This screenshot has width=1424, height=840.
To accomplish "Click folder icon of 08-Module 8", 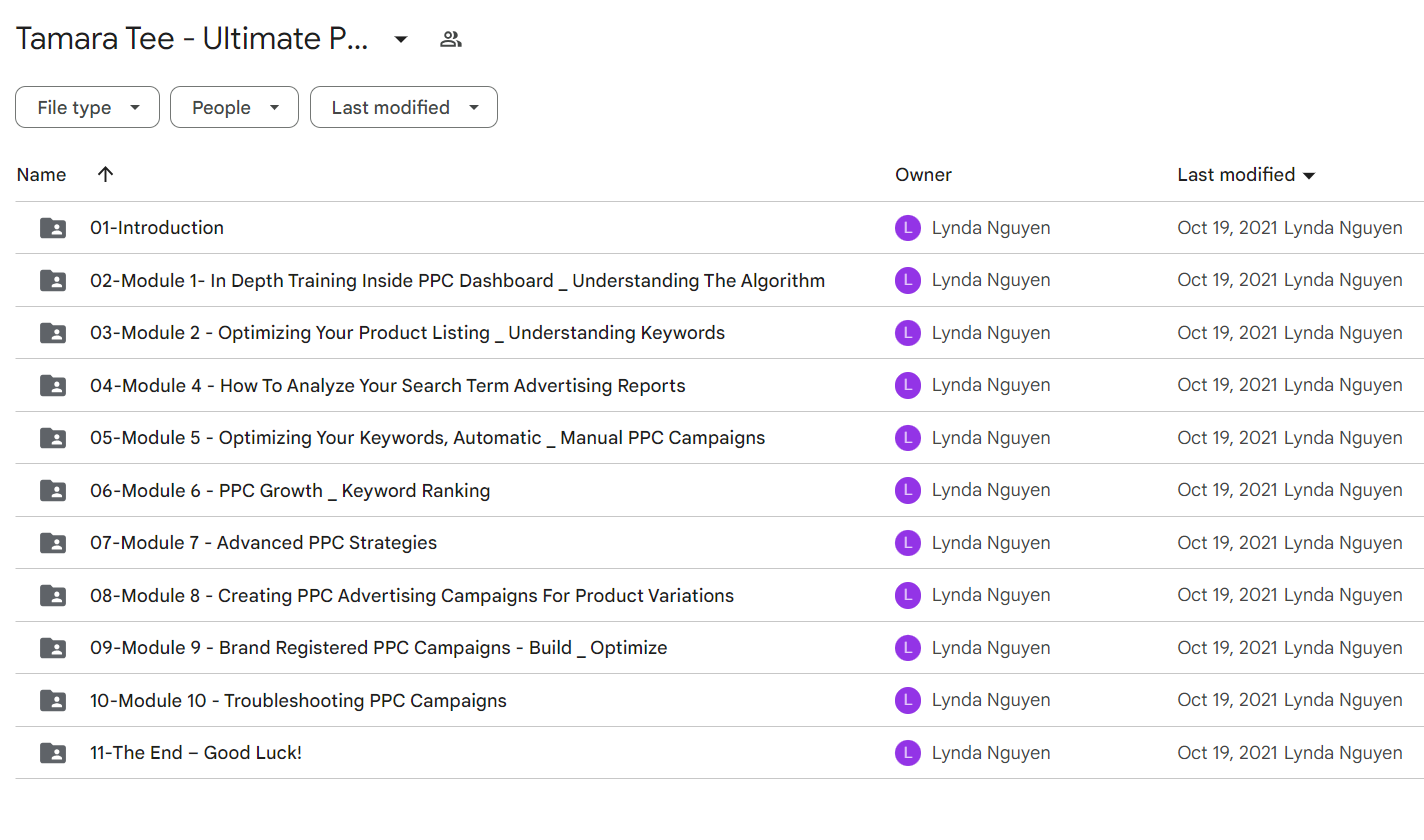I will coord(53,595).
